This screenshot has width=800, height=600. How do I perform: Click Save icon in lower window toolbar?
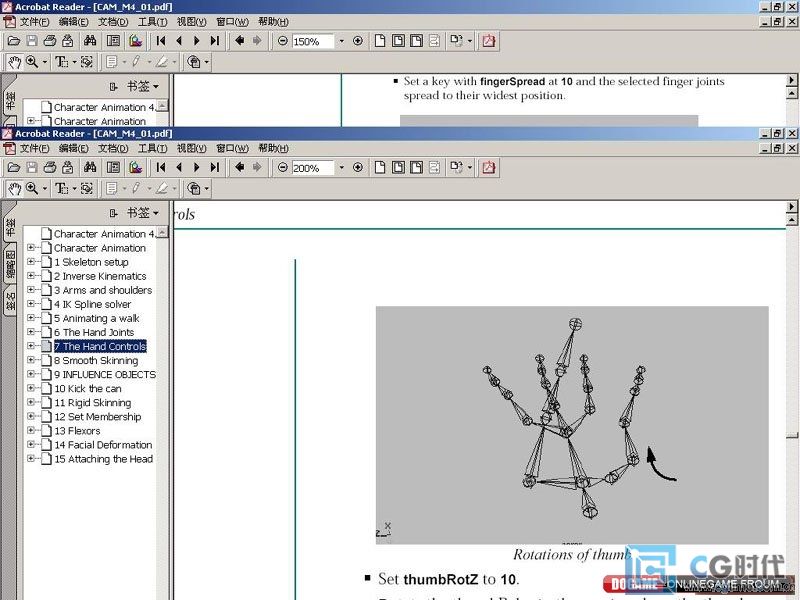tap(32, 167)
